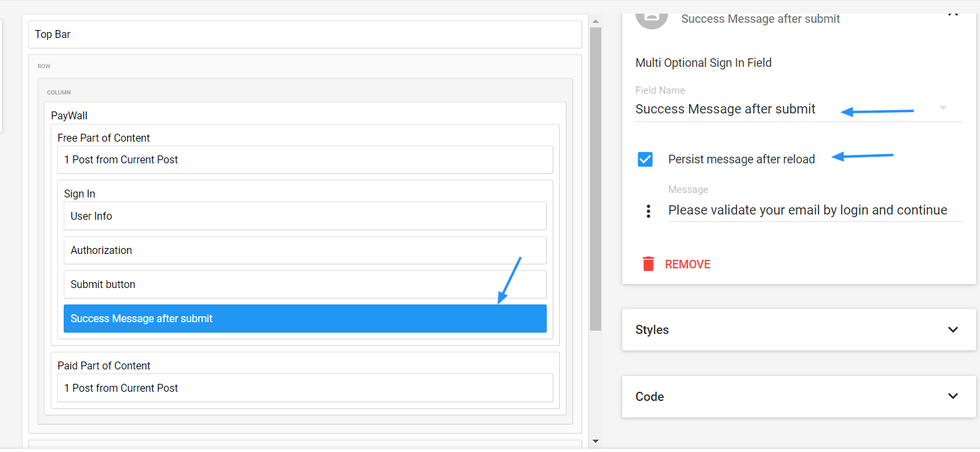Select 1 Post under Paid Part of Content
980x452 pixels.
pos(305,388)
